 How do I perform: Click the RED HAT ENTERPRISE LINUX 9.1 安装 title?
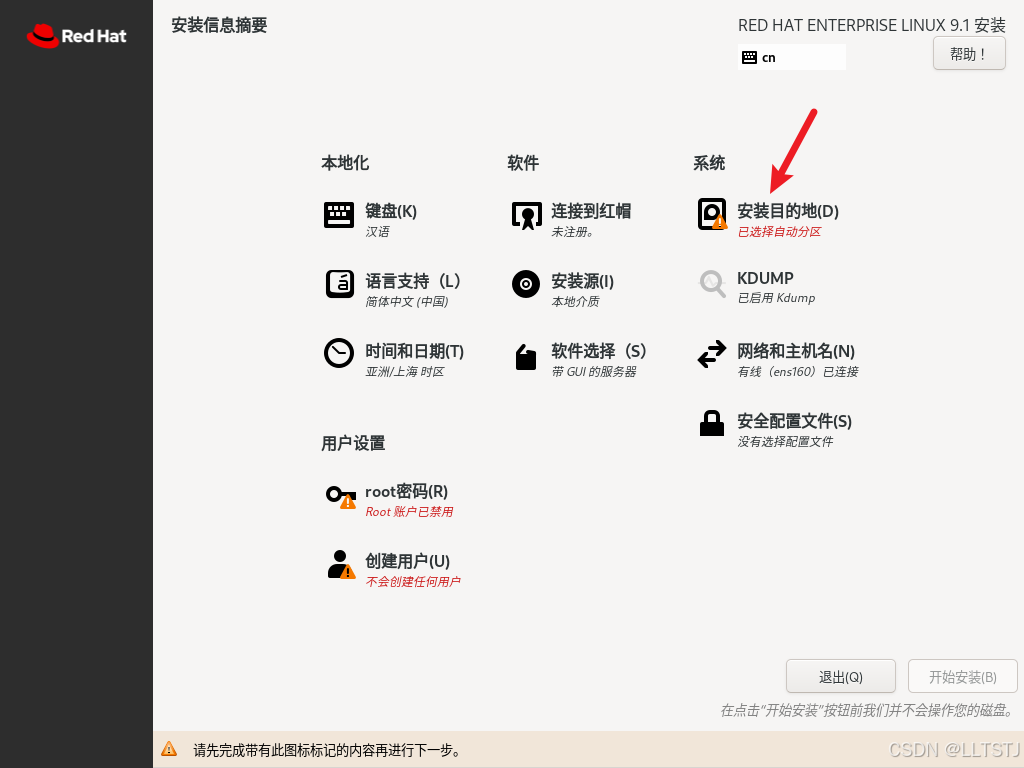click(872, 25)
